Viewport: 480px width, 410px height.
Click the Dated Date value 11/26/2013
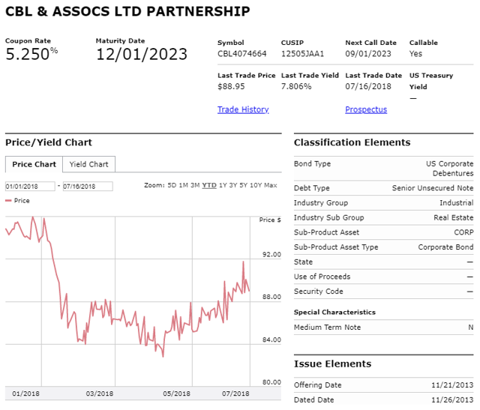452,400
